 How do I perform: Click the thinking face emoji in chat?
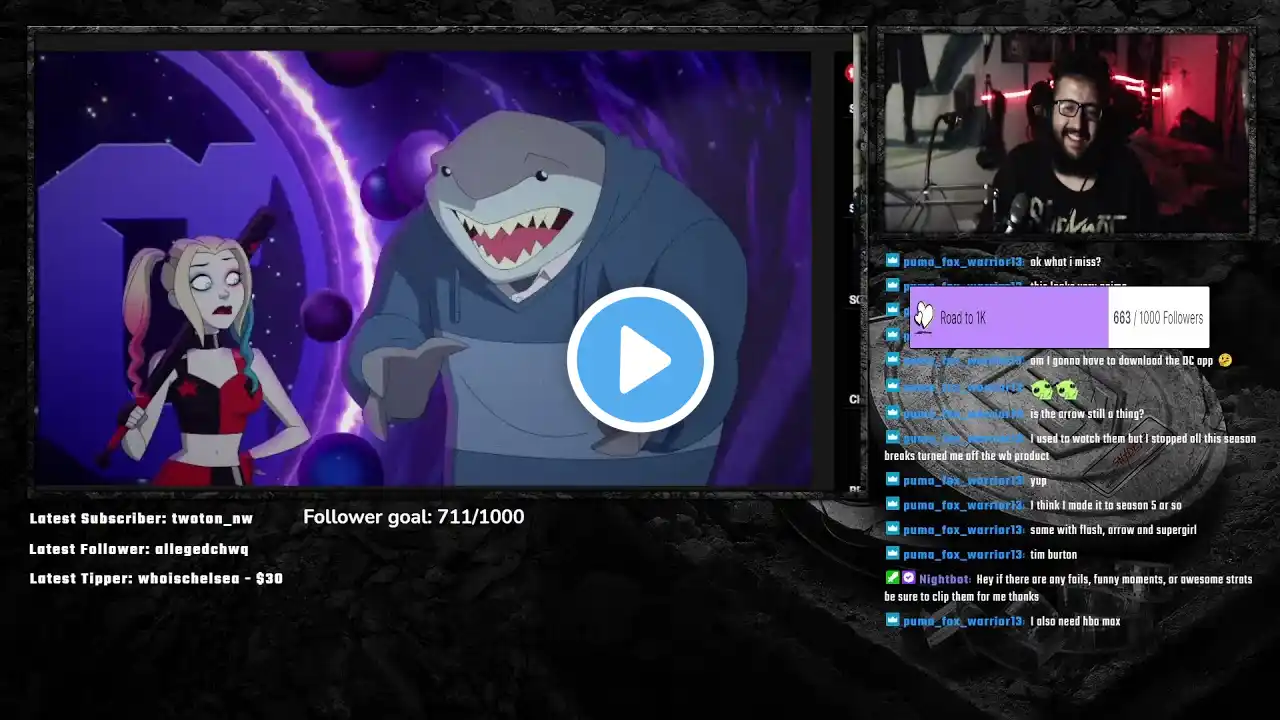(x=1225, y=360)
